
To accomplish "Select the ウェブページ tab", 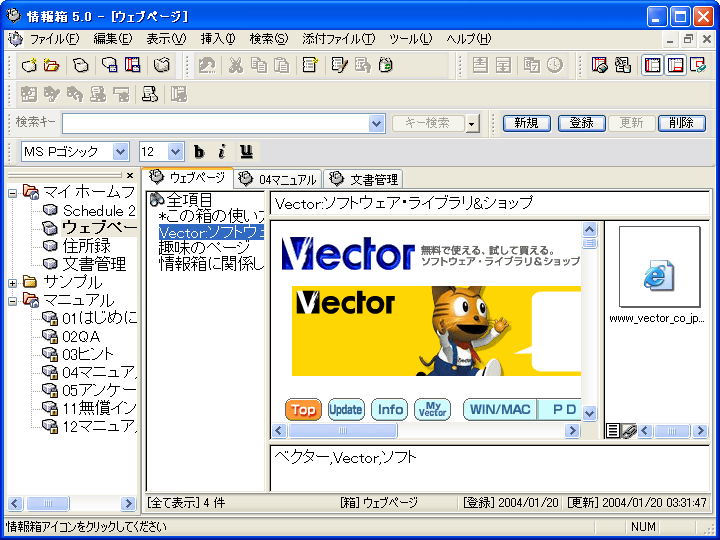I will 187,178.
